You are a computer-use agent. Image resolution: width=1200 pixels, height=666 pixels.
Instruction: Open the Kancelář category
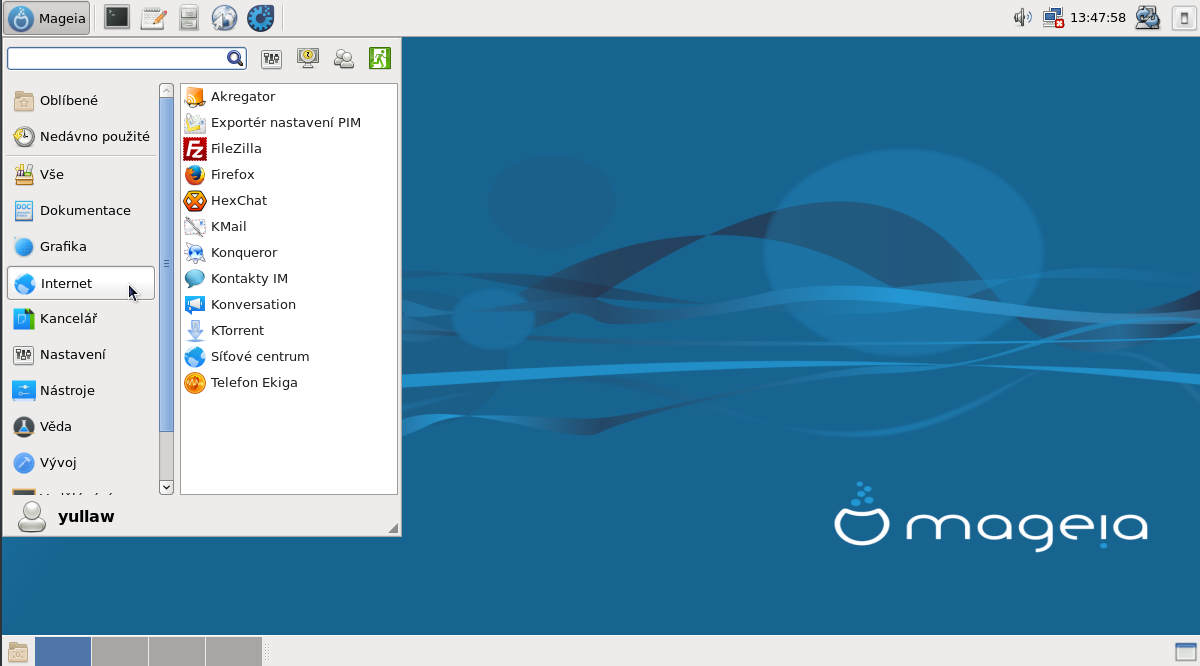click(81, 318)
